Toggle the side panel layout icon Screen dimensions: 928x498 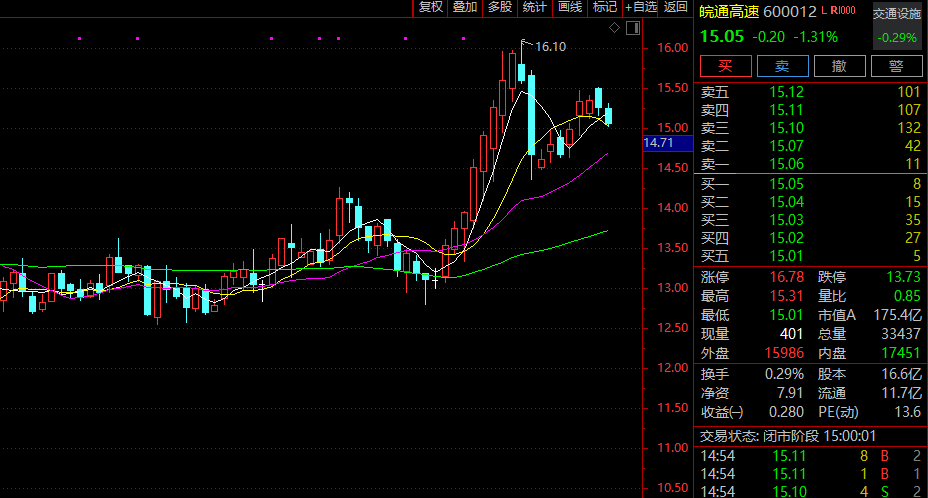(x=632, y=27)
